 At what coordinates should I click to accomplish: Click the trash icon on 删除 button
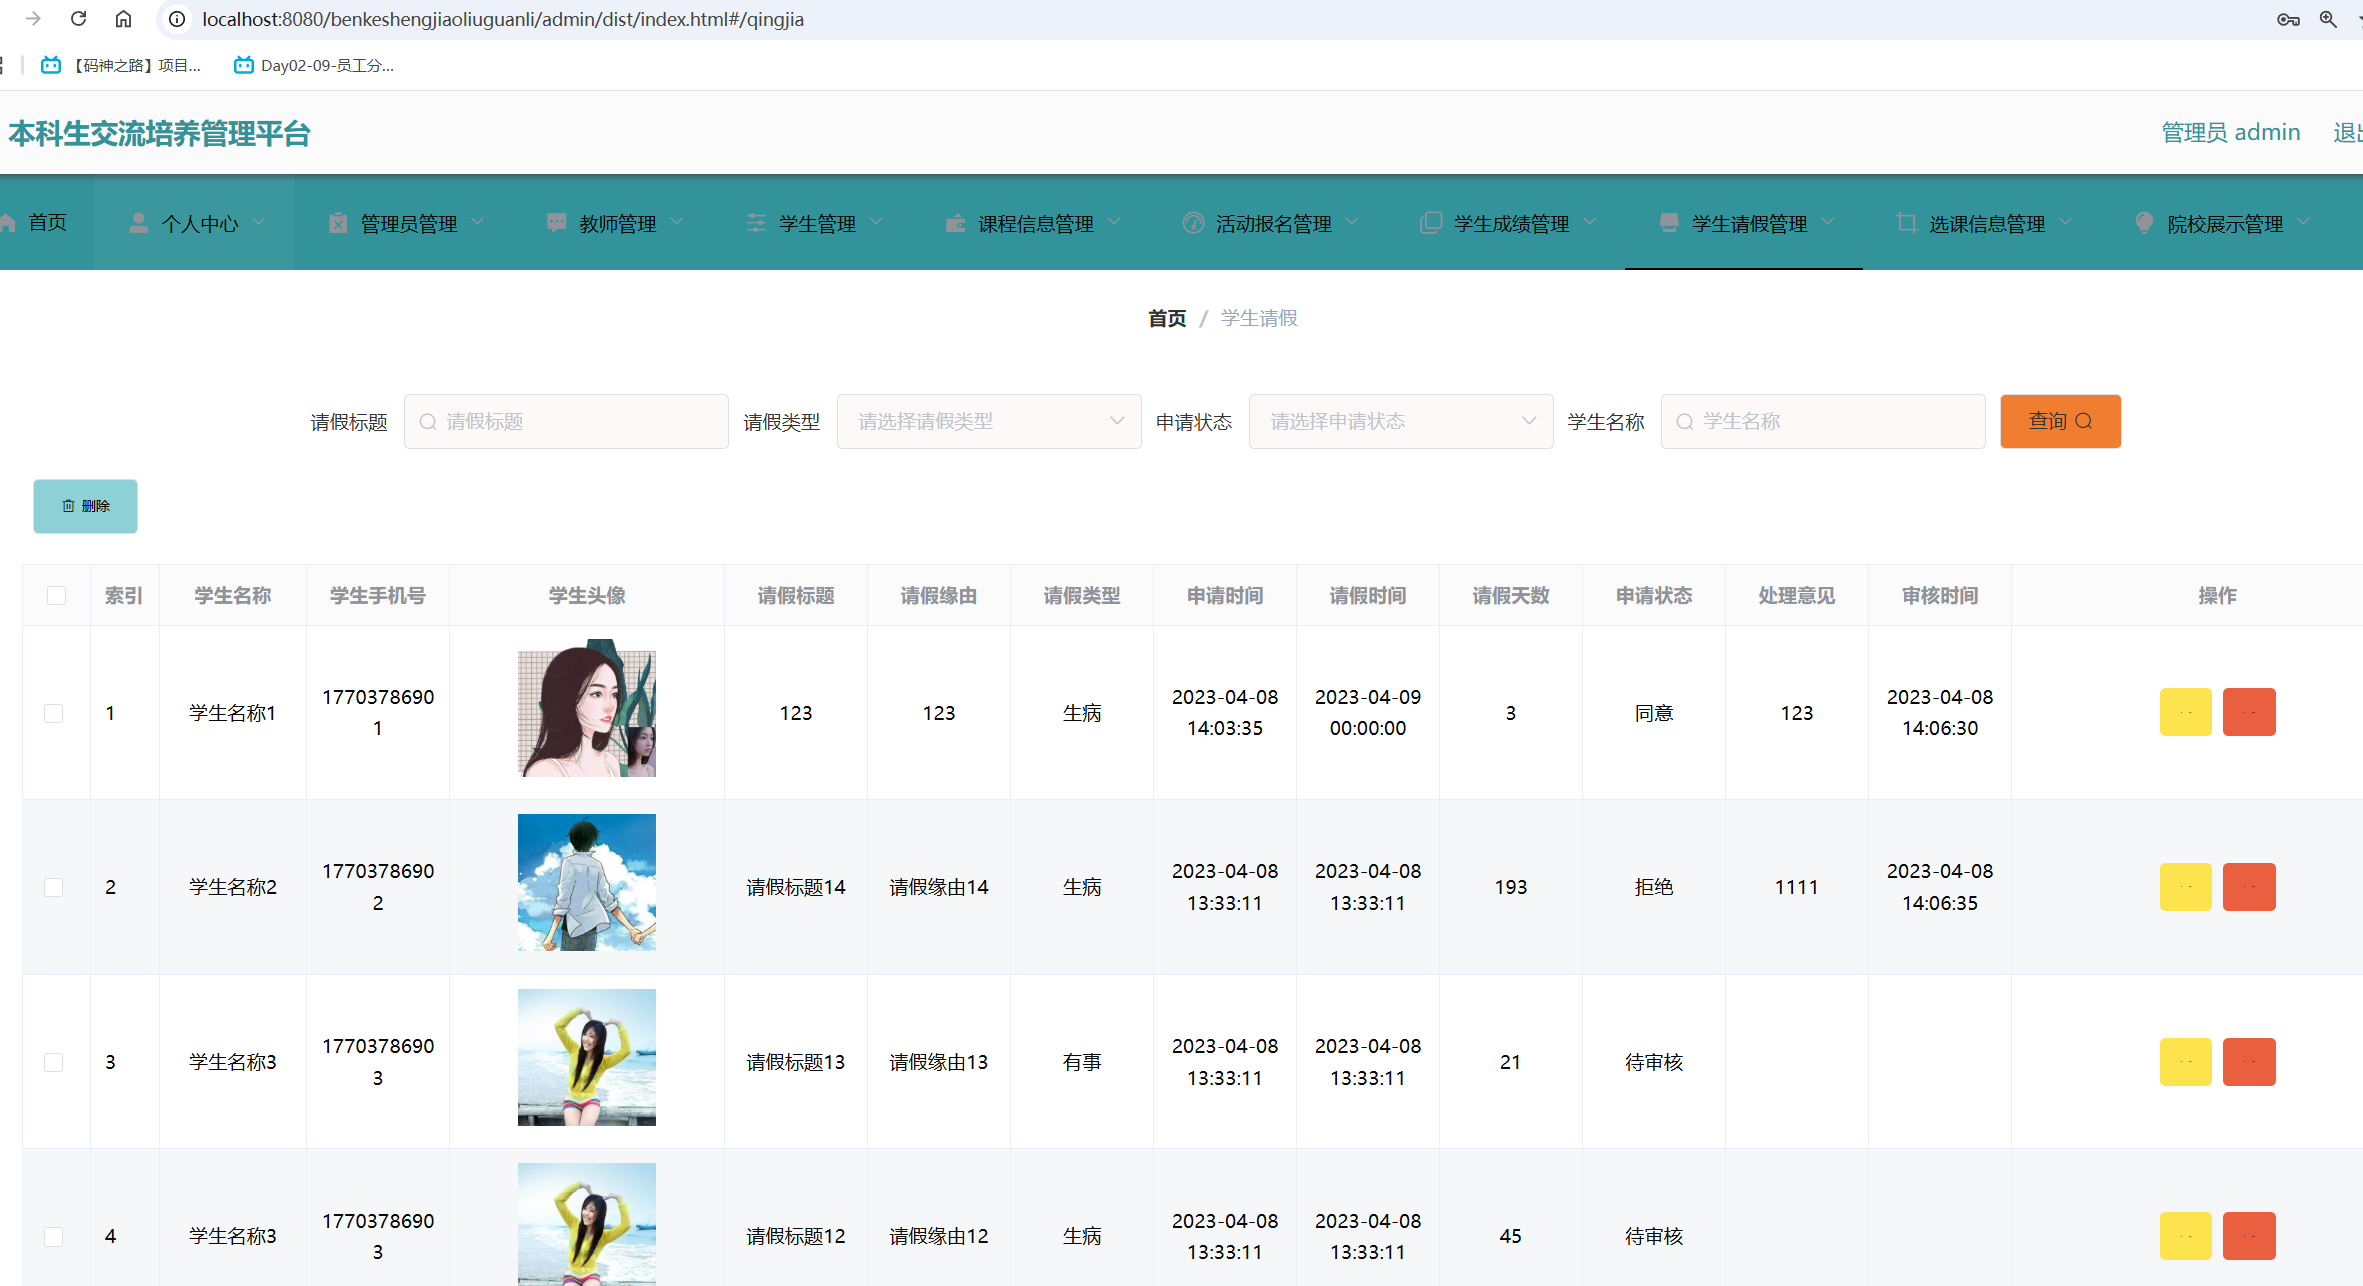pos(68,506)
